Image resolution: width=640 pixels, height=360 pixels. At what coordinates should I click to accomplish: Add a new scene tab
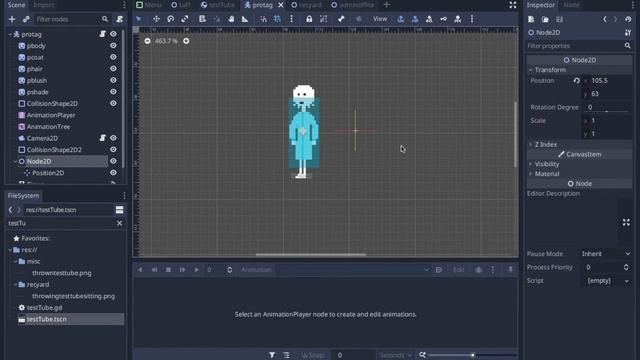(x=387, y=5)
